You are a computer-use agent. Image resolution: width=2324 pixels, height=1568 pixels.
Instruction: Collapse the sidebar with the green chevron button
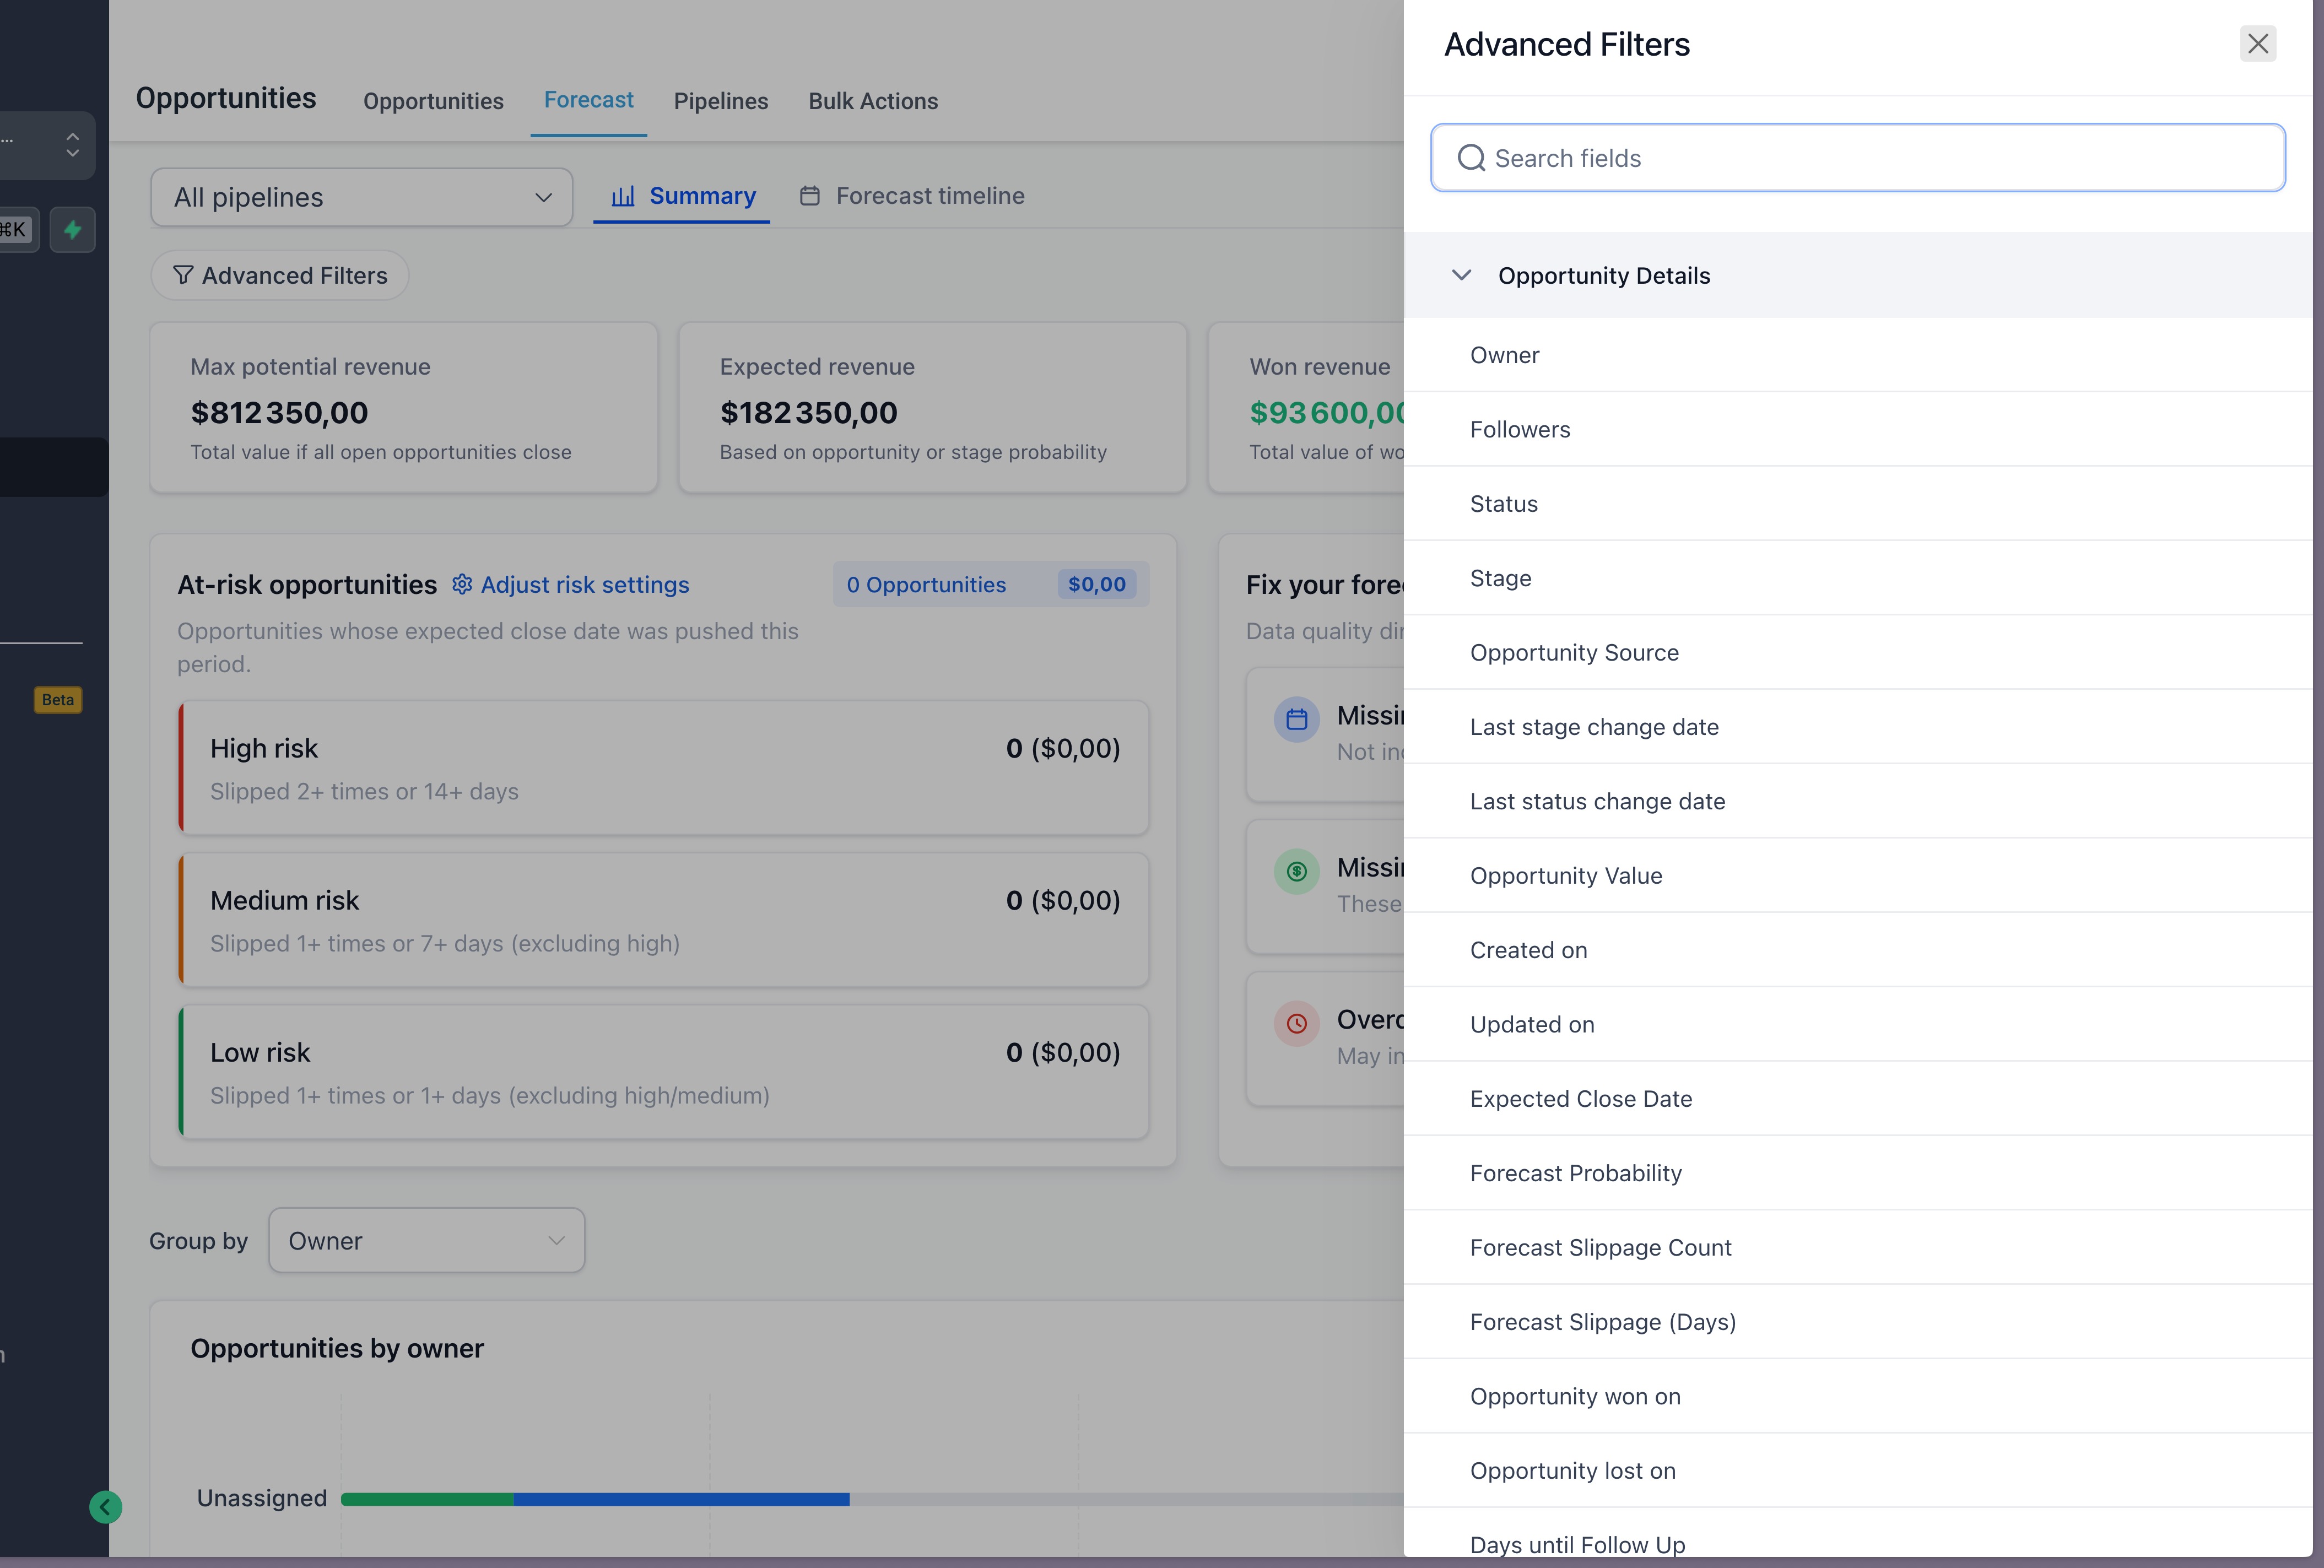pos(105,1507)
